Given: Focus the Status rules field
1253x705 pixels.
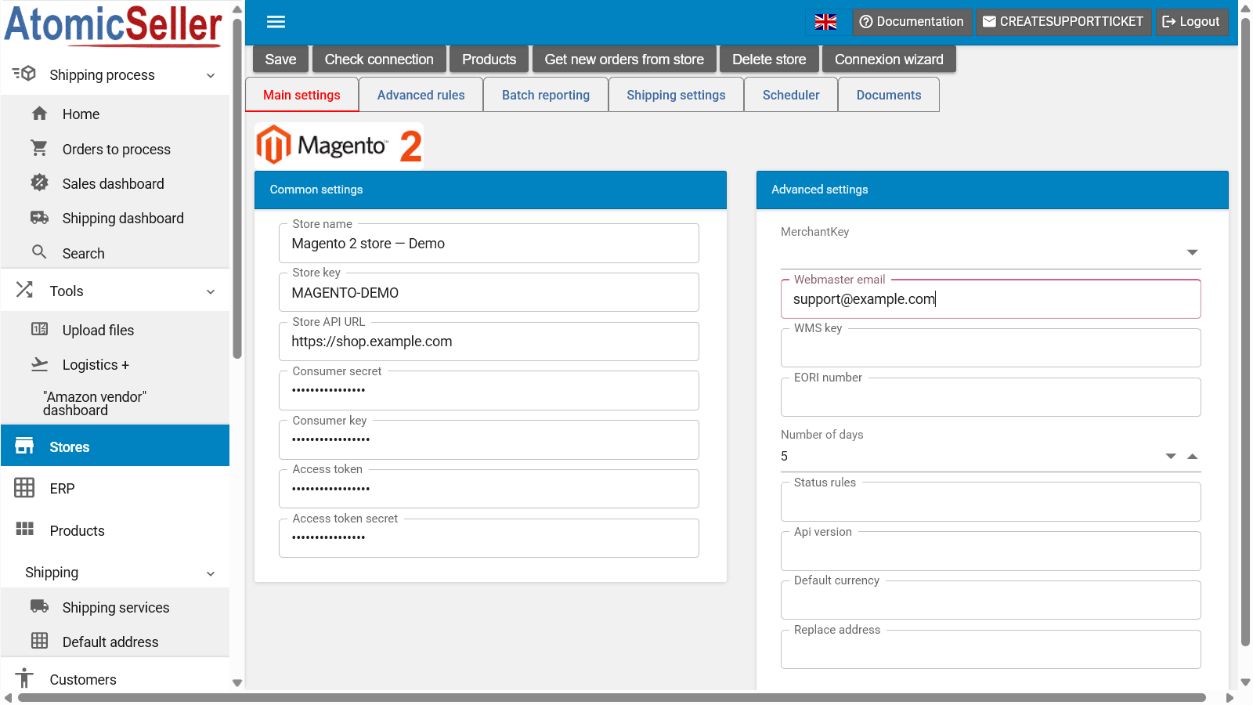Looking at the screenshot, I should click(x=991, y=502).
